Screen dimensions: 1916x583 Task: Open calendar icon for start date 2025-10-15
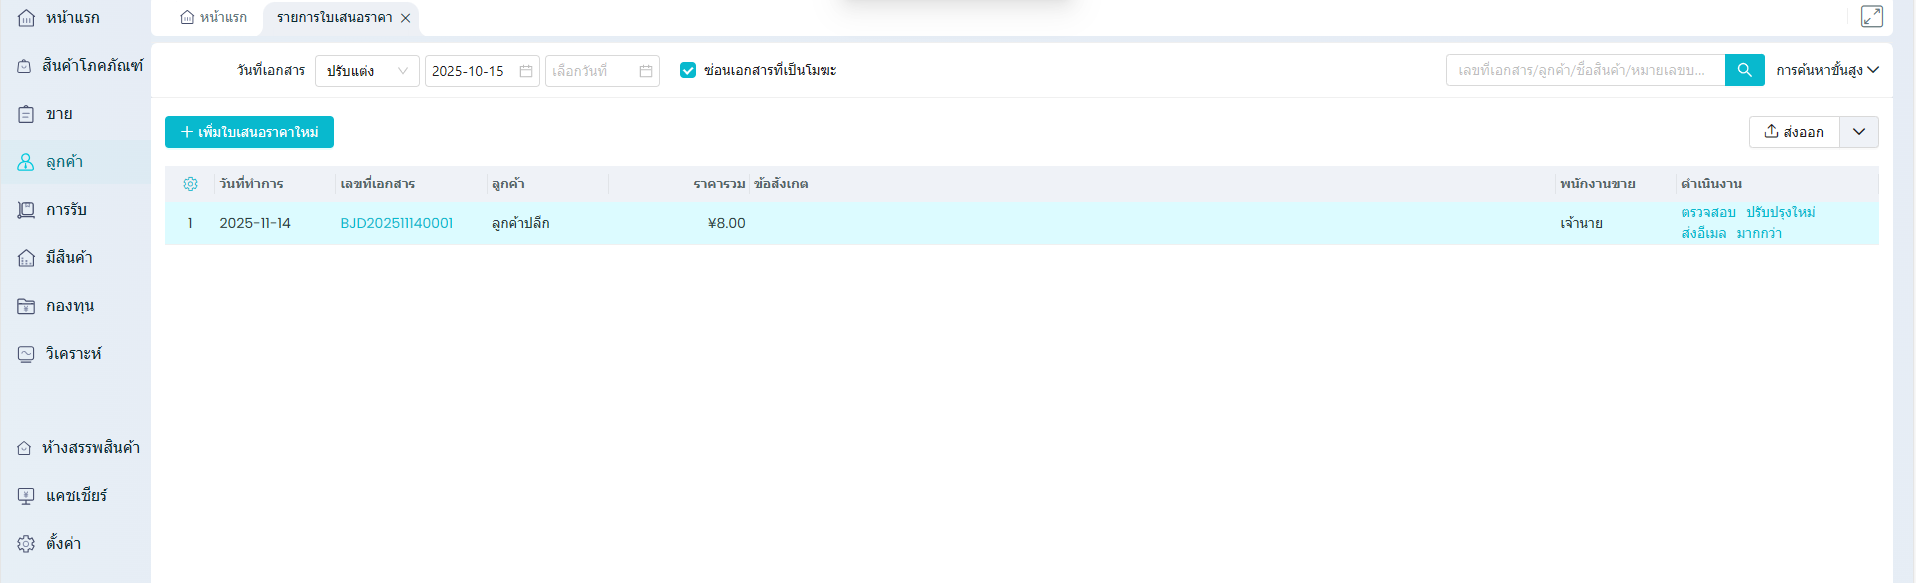click(526, 71)
